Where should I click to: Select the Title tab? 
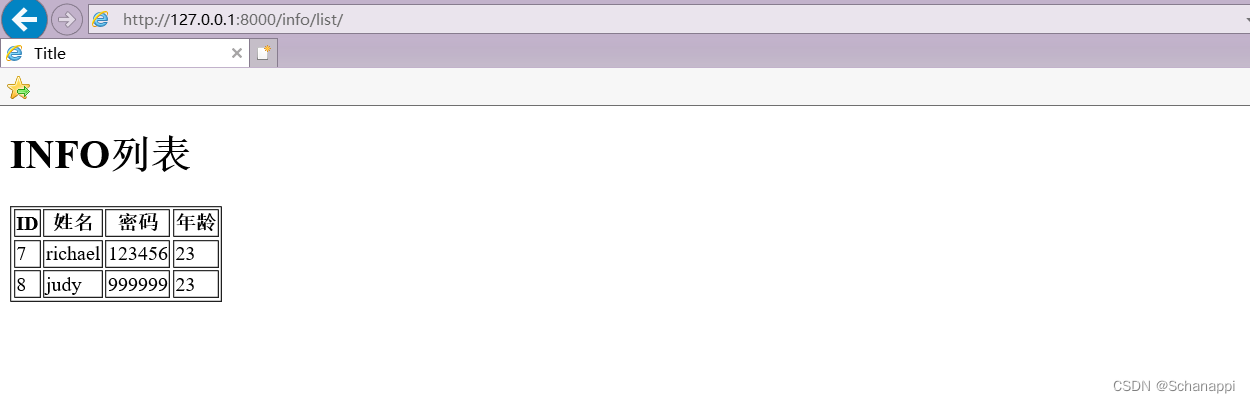124,53
